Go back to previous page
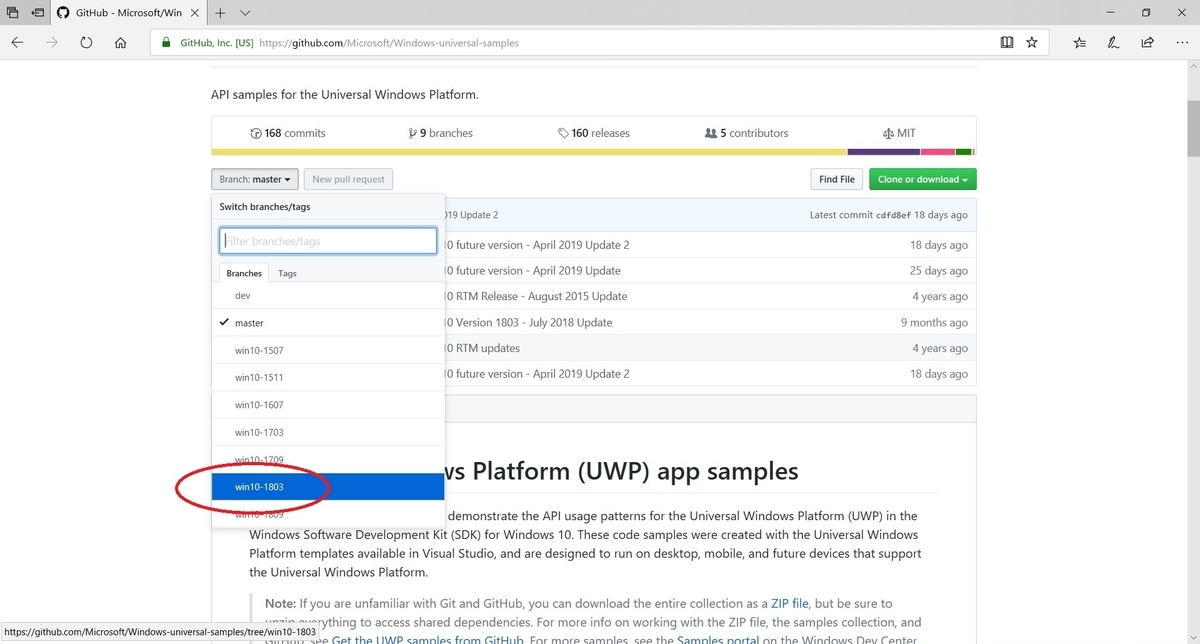The height and width of the screenshot is (644, 1200). pyautogui.click(x=17, y=43)
